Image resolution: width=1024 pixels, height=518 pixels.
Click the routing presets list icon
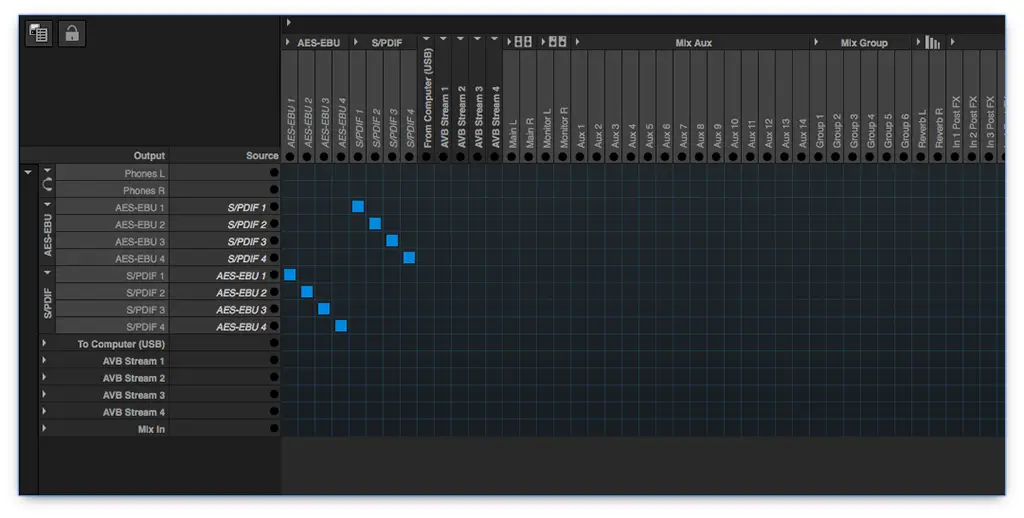pos(40,33)
